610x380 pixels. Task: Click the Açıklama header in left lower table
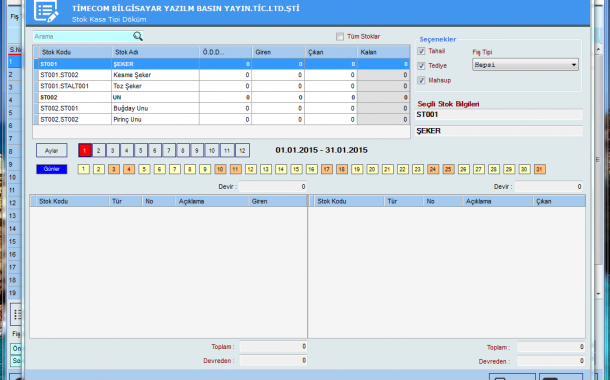212,201
